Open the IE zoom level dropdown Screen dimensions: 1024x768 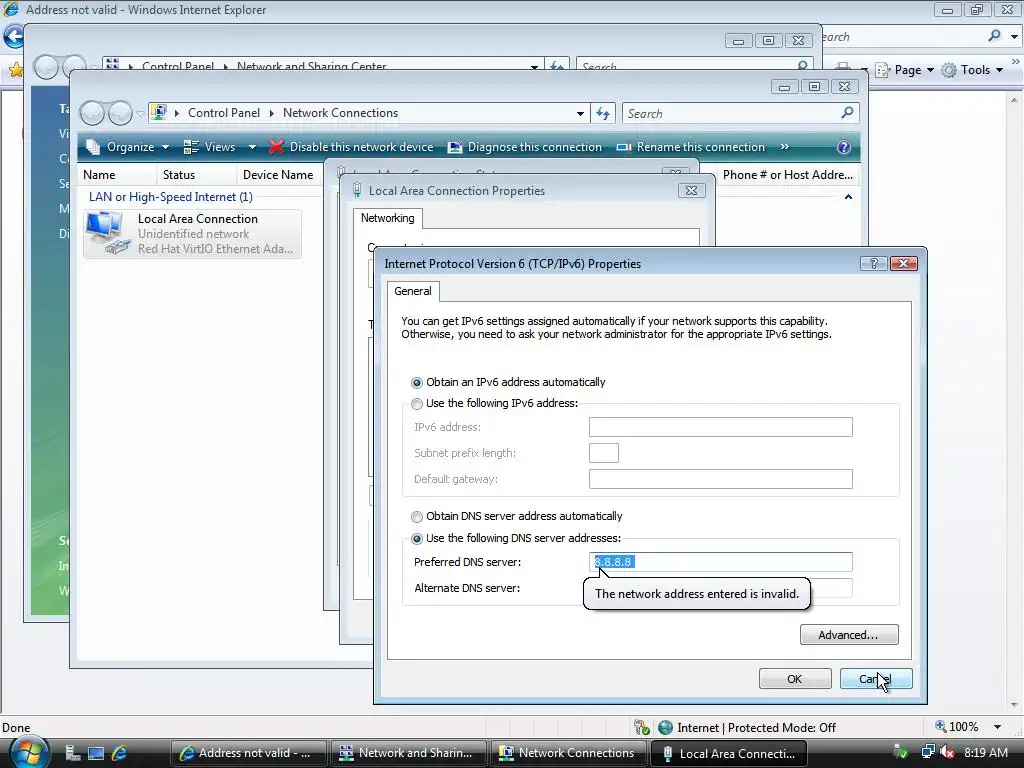point(997,727)
